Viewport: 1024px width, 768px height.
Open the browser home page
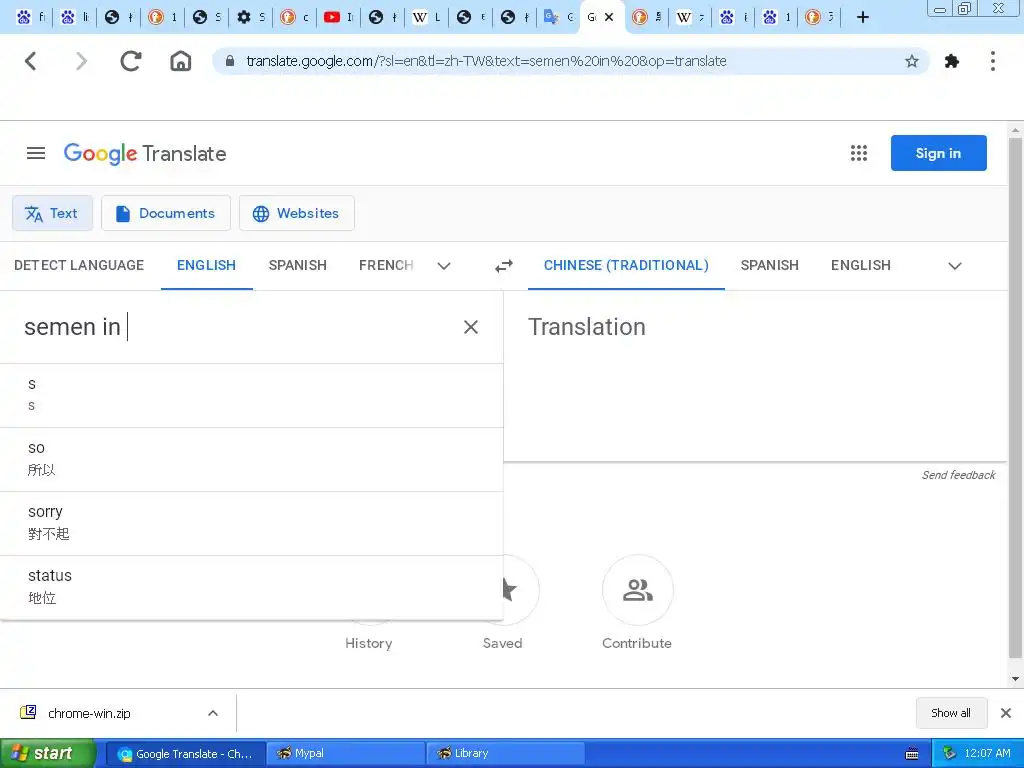[x=181, y=61]
